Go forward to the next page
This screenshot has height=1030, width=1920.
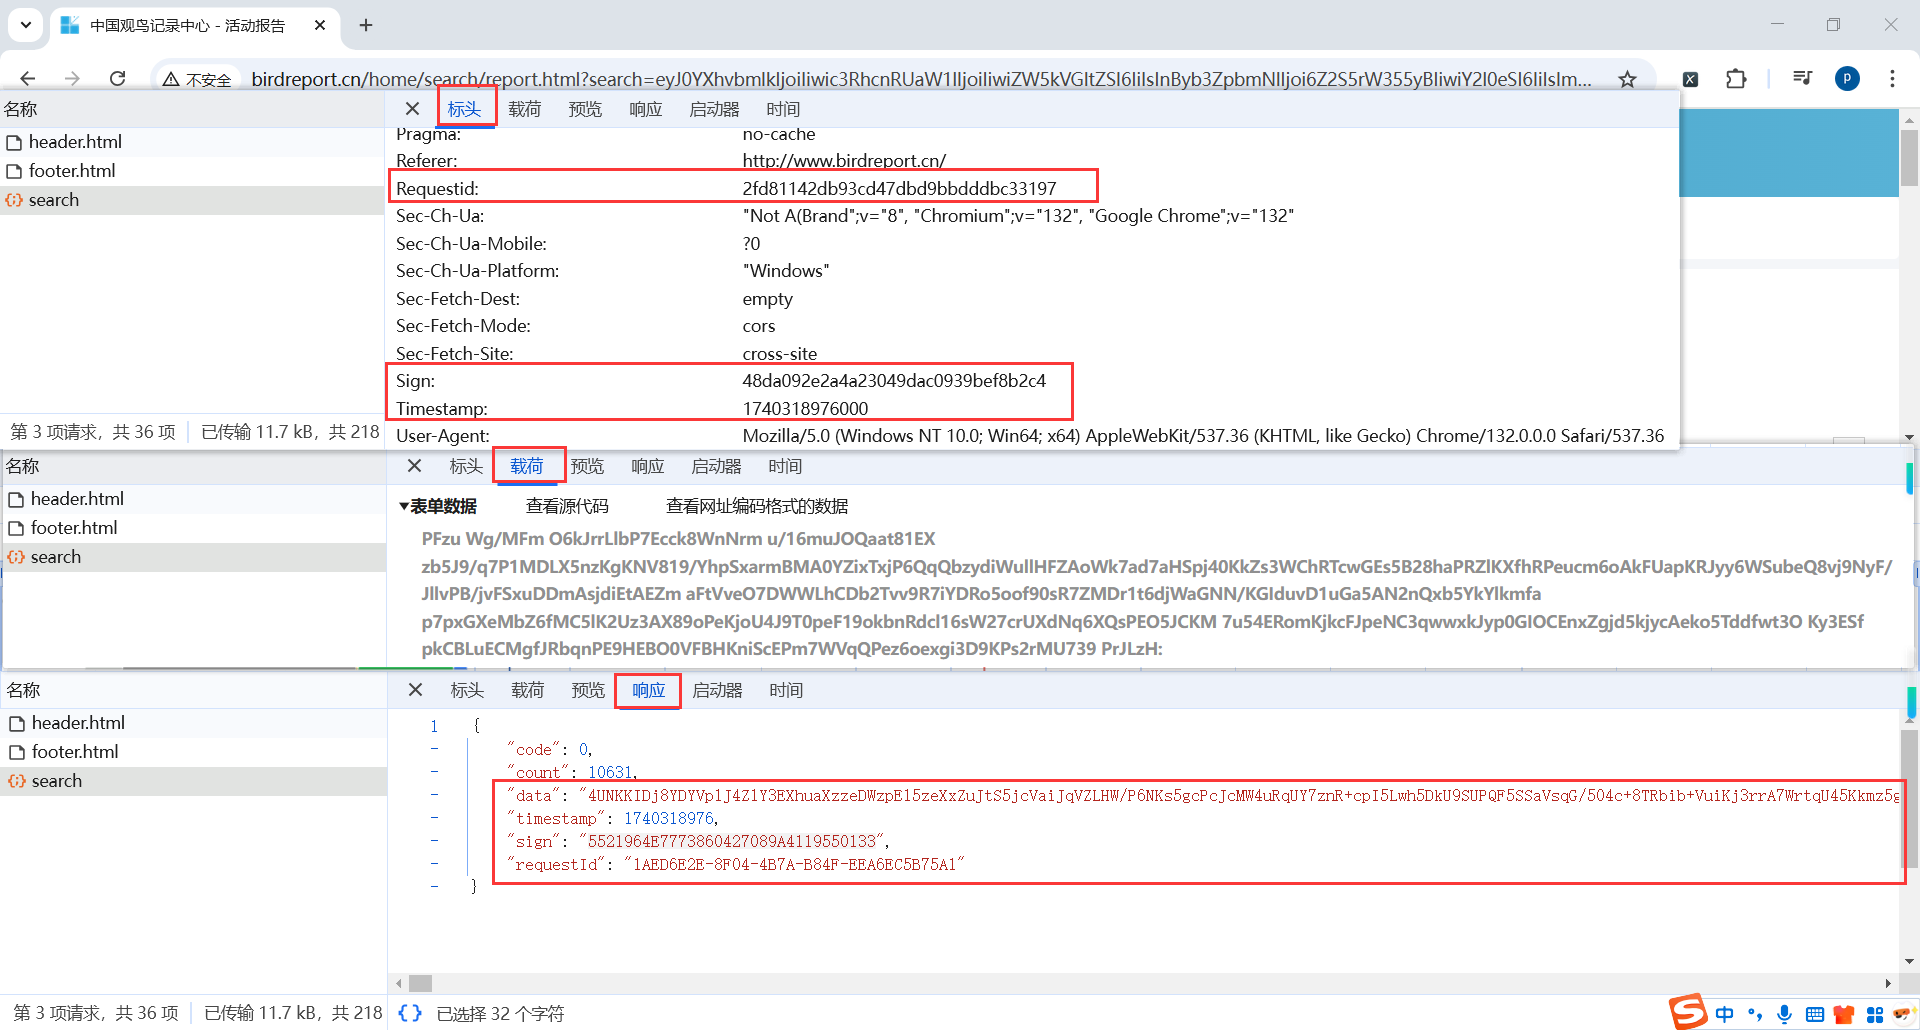(x=72, y=78)
